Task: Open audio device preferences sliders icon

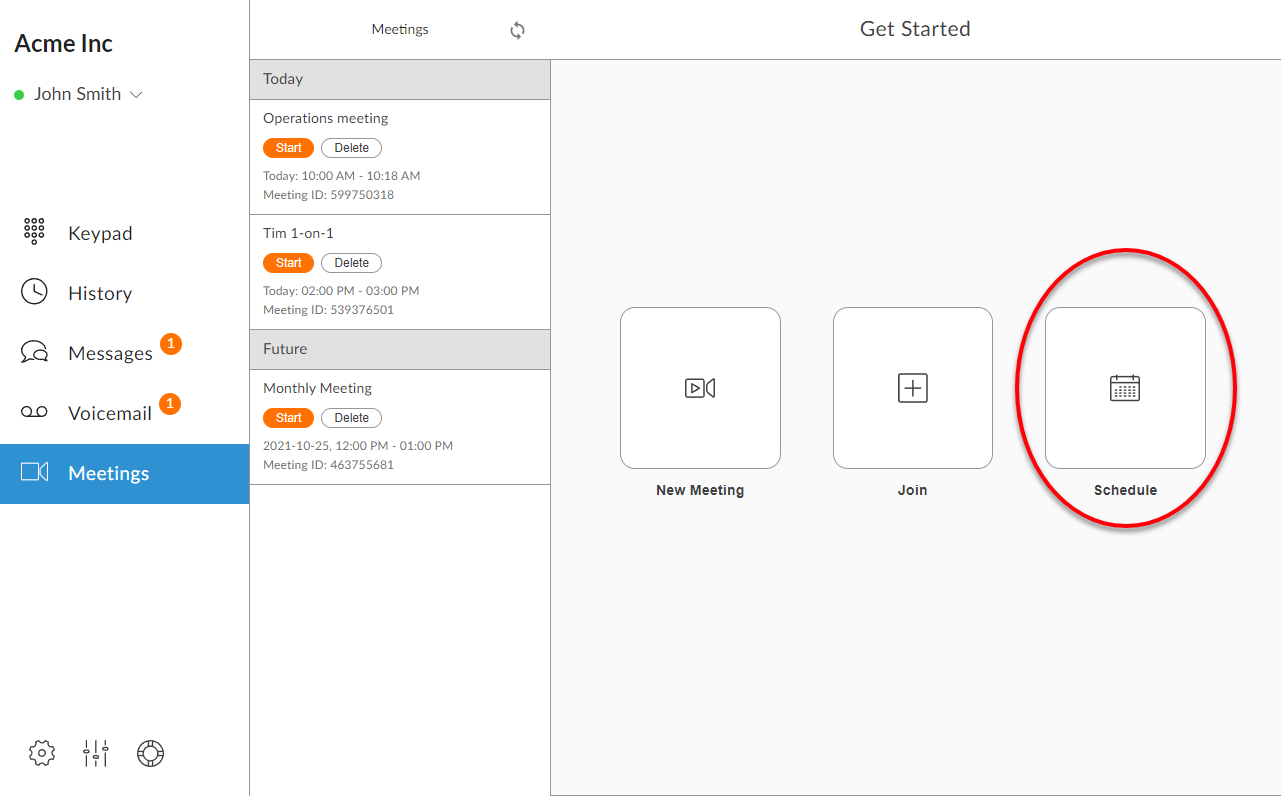Action: [x=95, y=753]
